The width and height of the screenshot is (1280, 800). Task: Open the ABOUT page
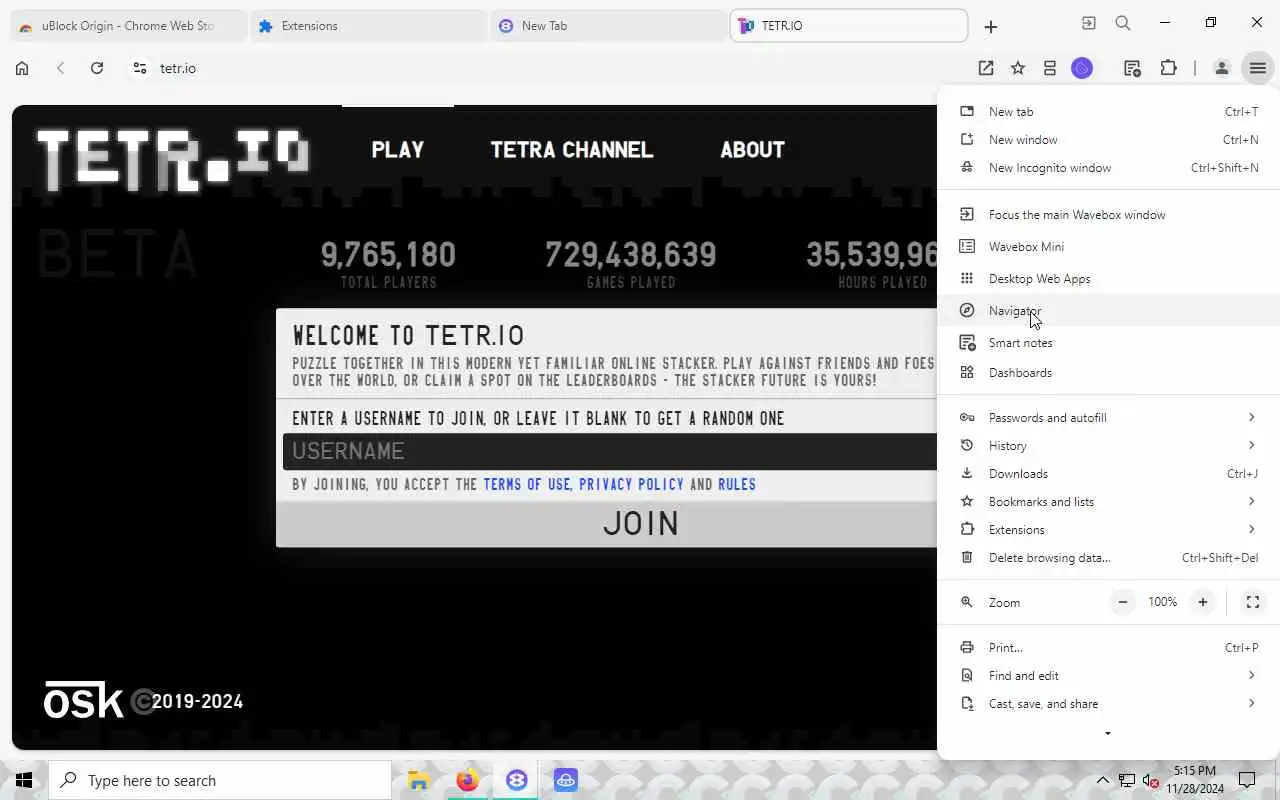[753, 150]
